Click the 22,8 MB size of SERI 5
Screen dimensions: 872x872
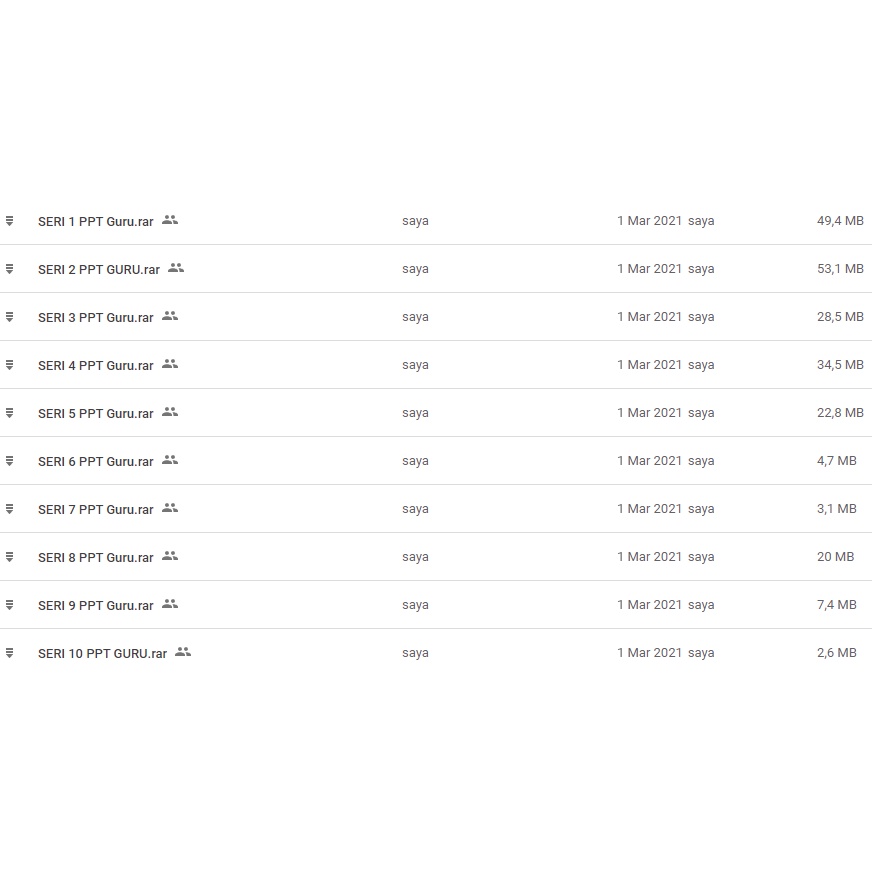click(840, 413)
